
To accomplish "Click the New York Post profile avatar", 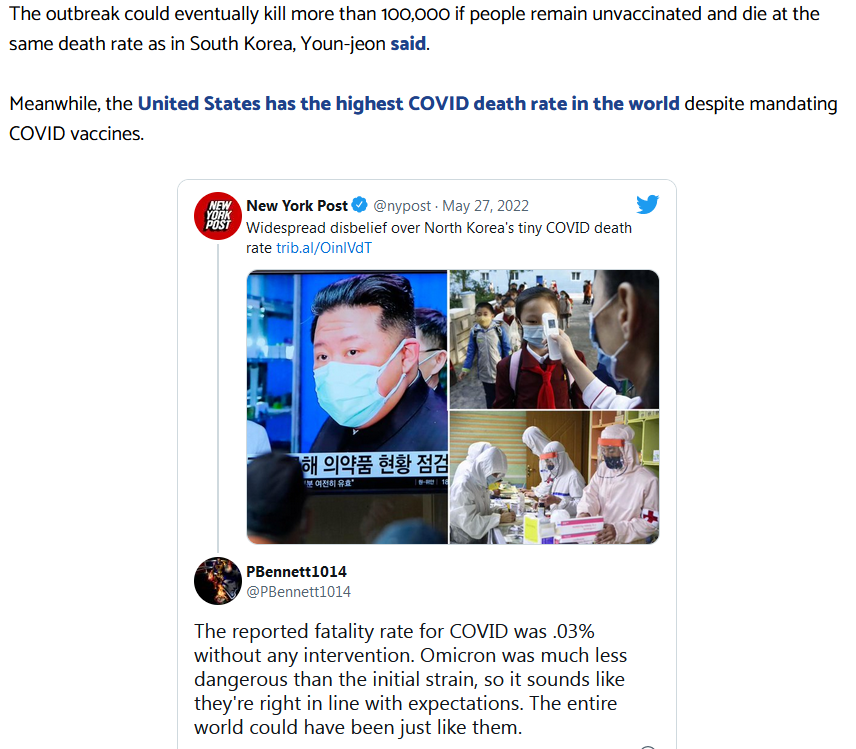I will [218, 216].
